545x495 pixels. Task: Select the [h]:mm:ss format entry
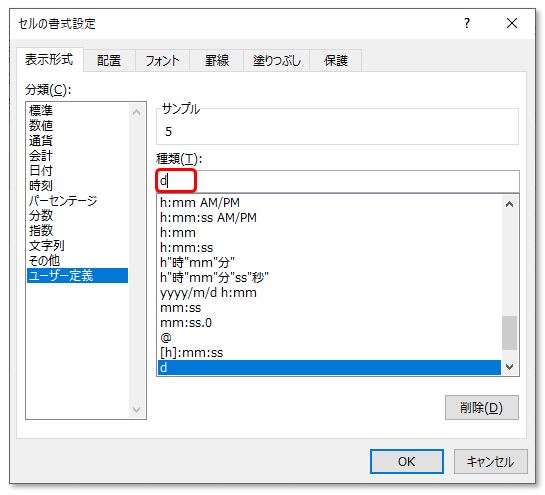192,352
